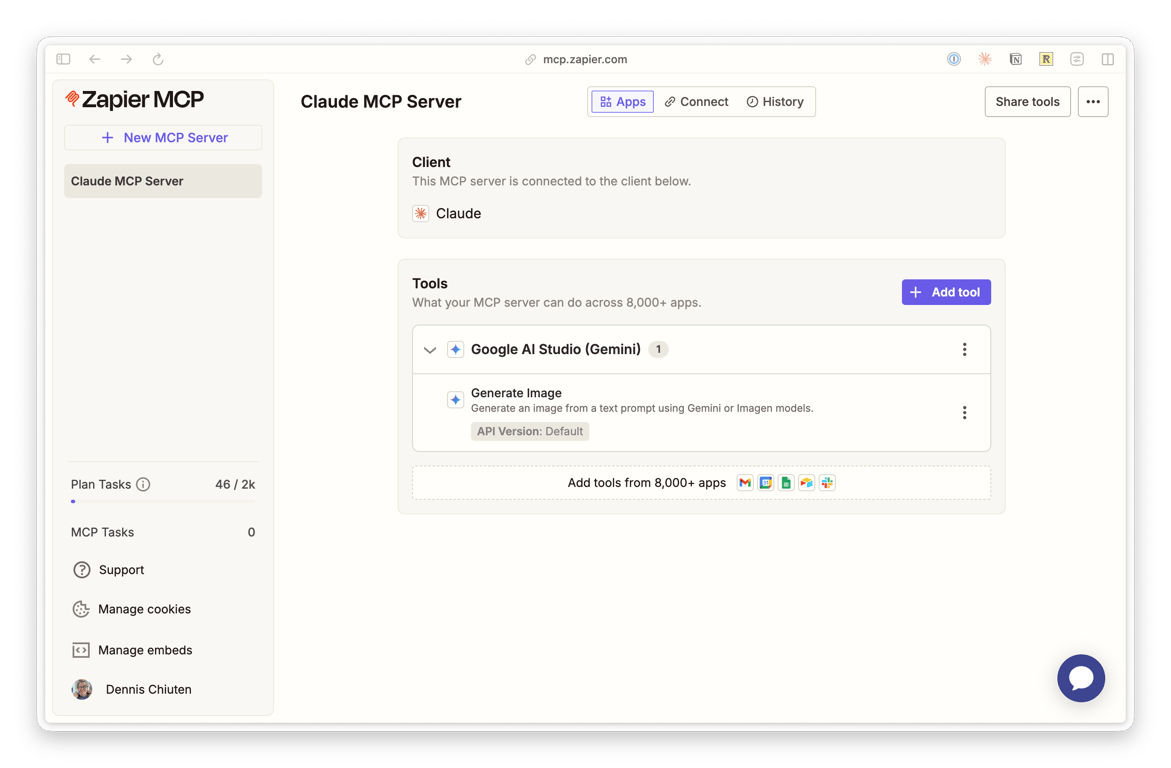Click Add tools from 8,000+ apps

coord(701,483)
